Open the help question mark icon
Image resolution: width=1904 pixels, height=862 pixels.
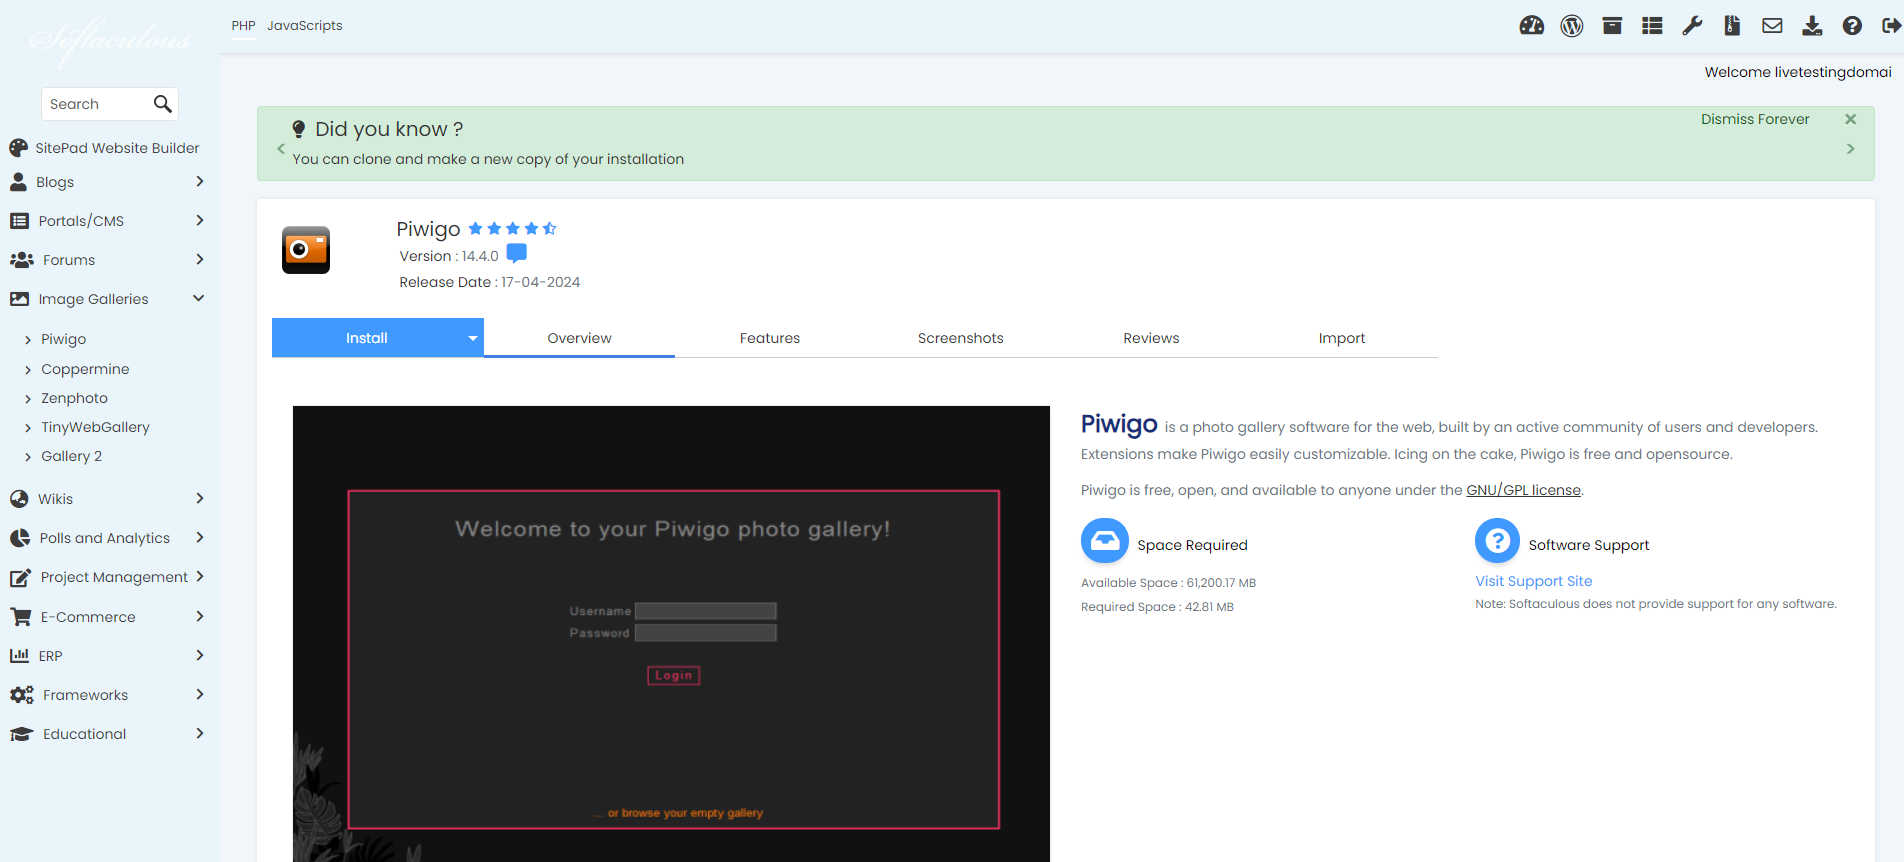pyautogui.click(x=1852, y=26)
